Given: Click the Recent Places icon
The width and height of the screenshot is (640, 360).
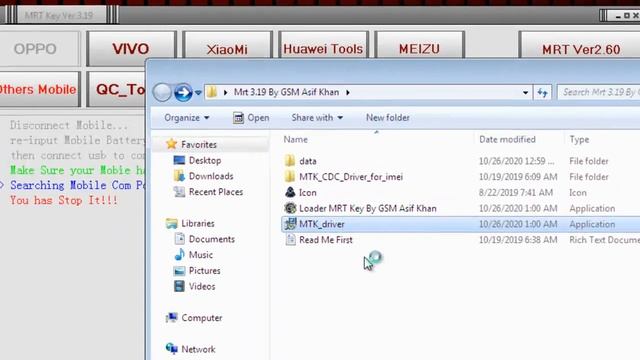Looking at the screenshot, I should coord(179,192).
